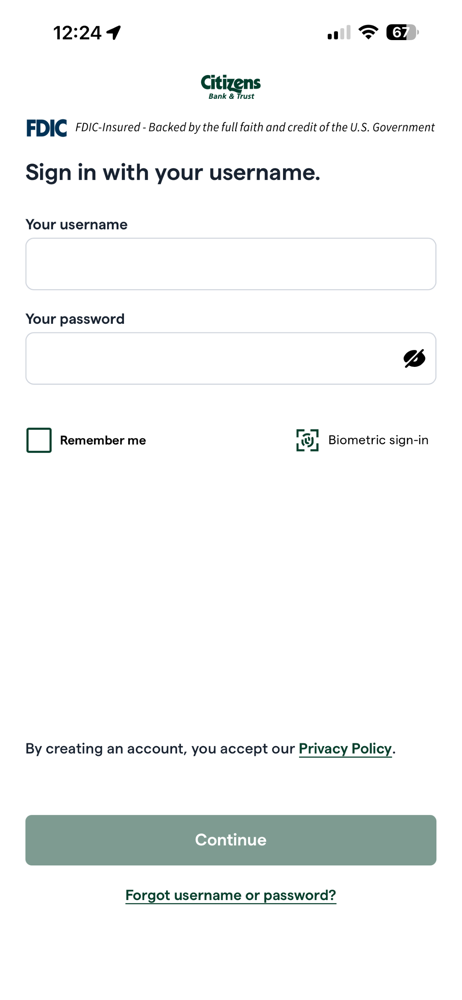Tap the biometric face scan icon
The width and height of the screenshot is (462, 1000).
pyautogui.click(x=307, y=440)
